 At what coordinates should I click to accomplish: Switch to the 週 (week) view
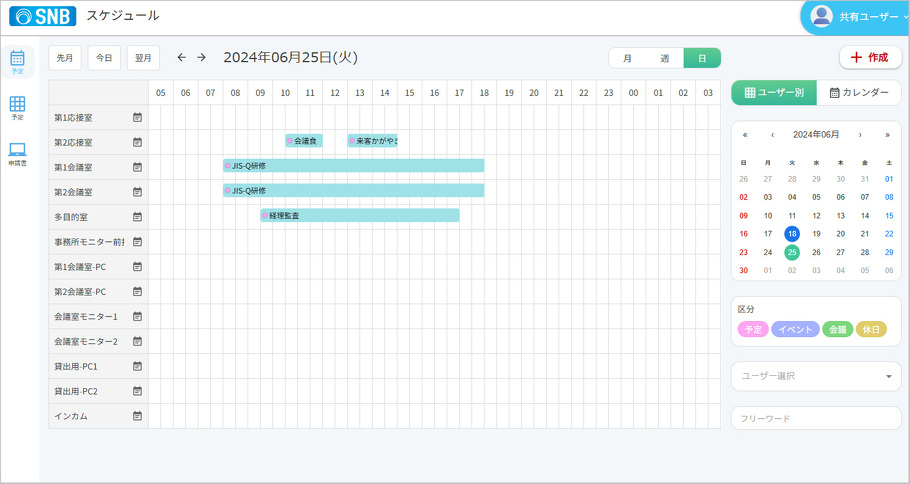pyautogui.click(x=664, y=58)
